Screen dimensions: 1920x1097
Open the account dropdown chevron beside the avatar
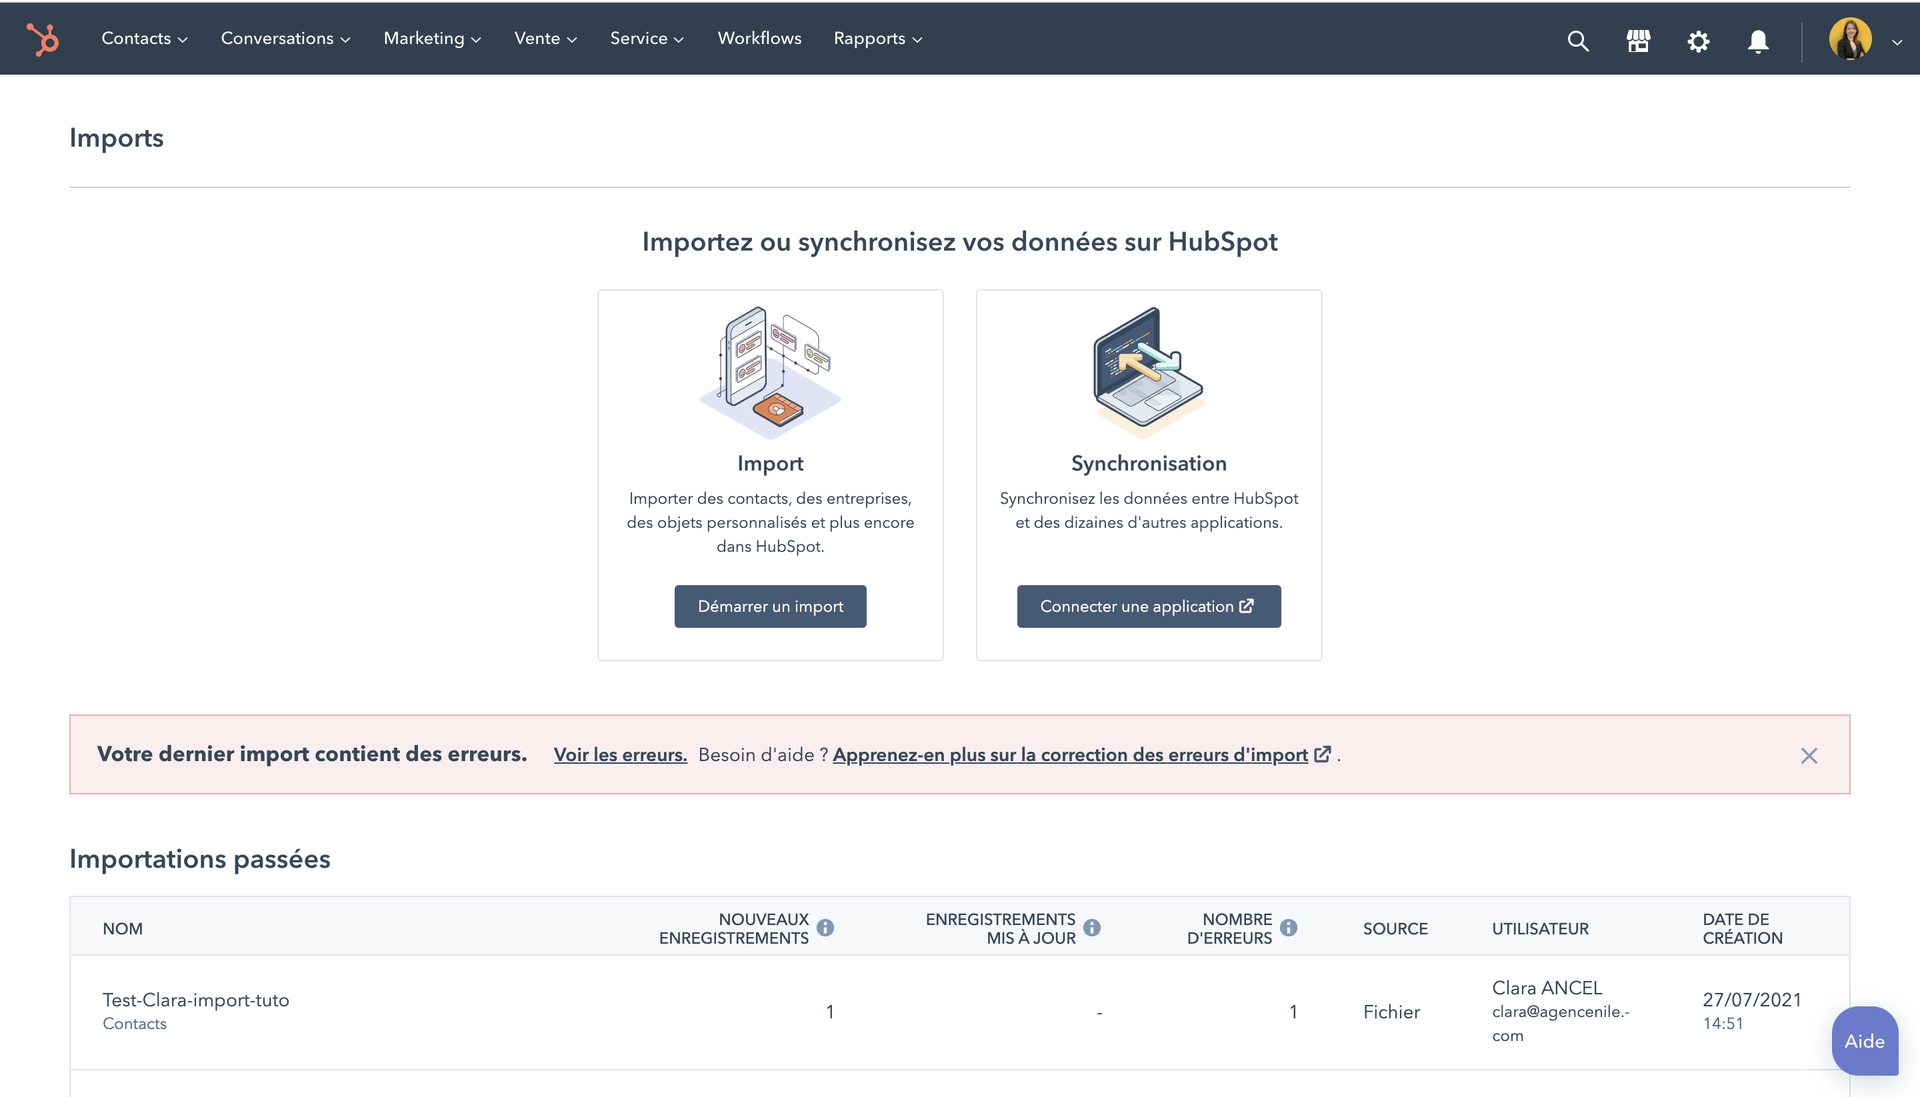(x=1896, y=42)
